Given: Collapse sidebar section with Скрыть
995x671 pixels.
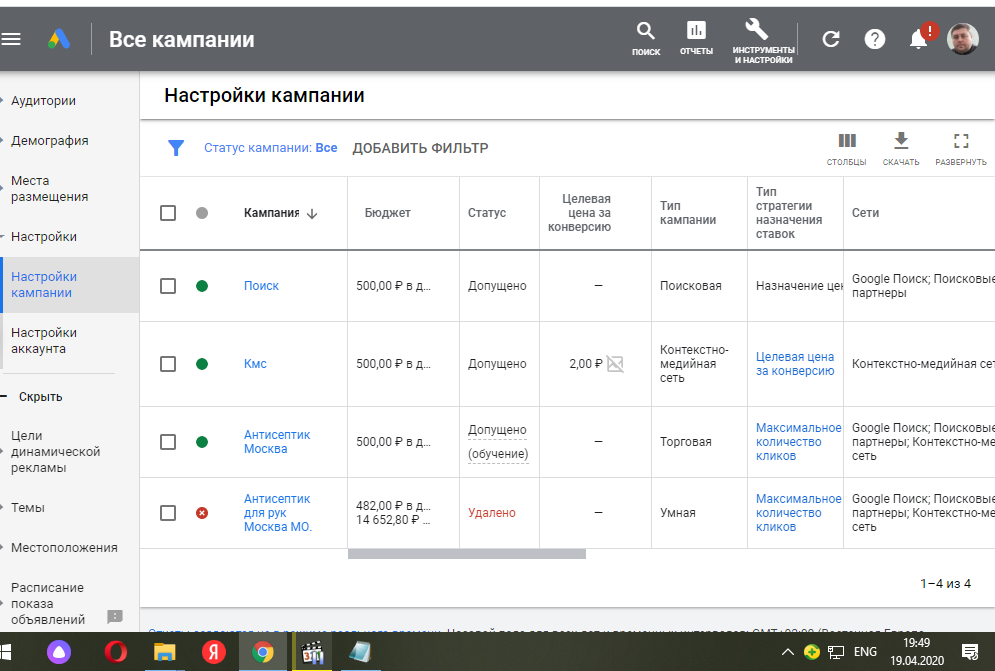Looking at the screenshot, I should click(40, 397).
